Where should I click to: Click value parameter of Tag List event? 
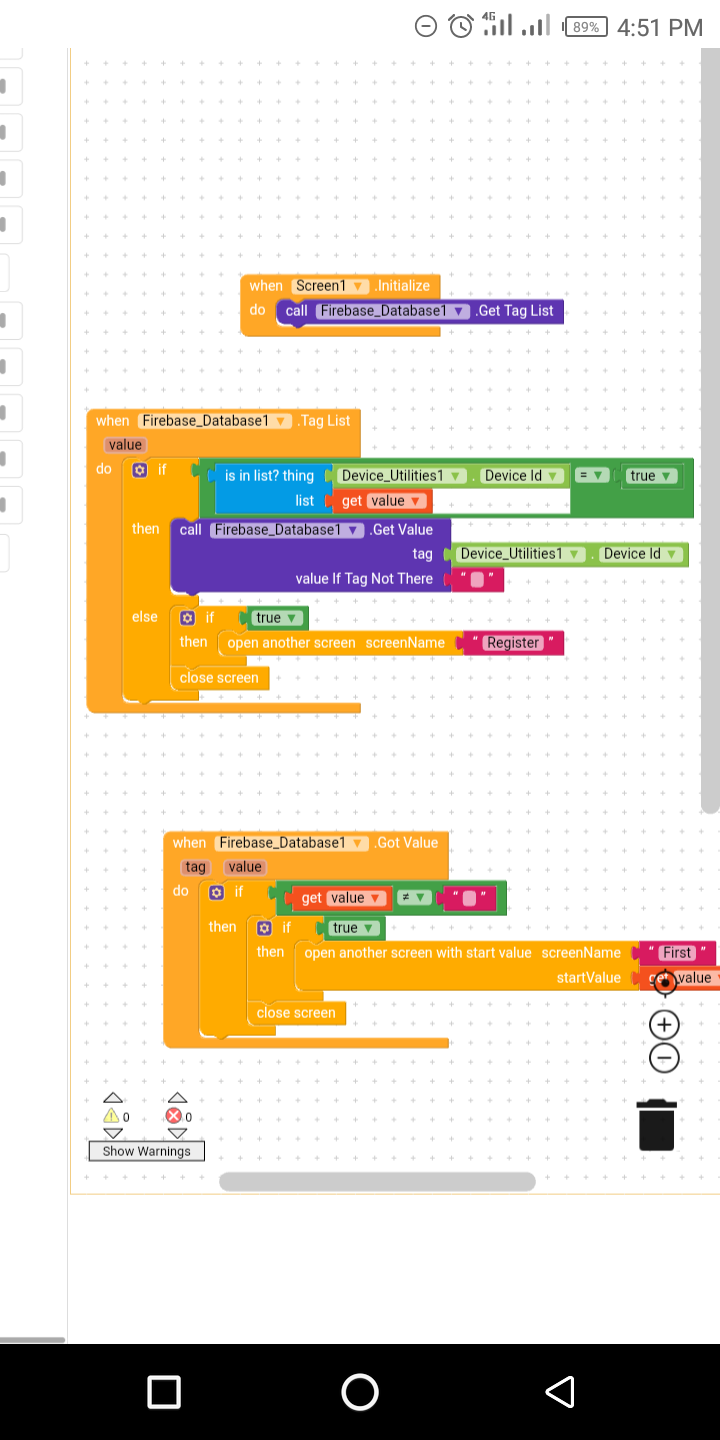[125, 445]
